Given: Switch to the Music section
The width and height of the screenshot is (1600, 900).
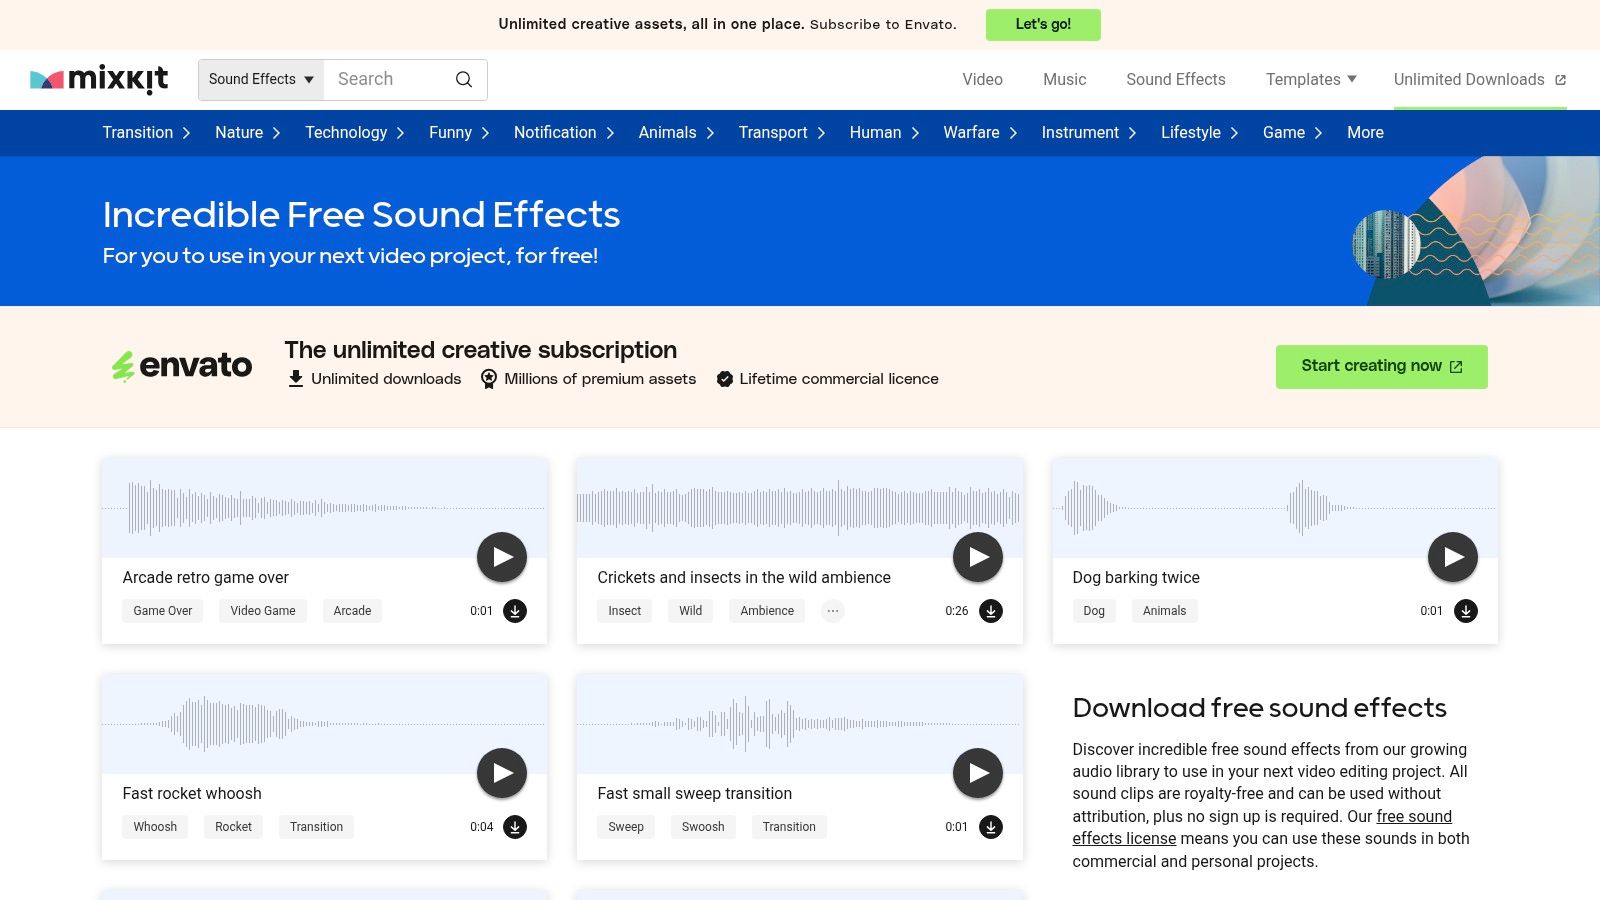Looking at the screenshot, I should click(x=1063, y=79).
